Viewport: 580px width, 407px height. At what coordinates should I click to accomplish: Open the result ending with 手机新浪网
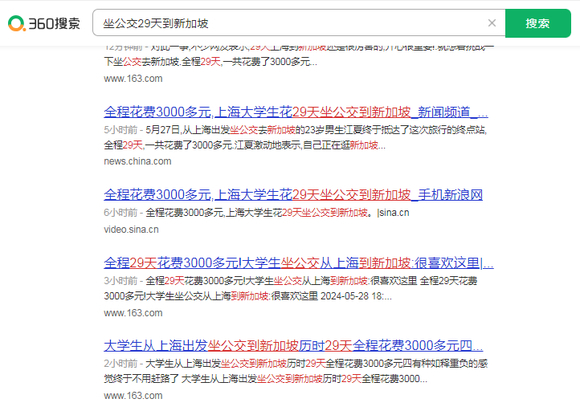pyautogui.click(x=293, y=195)
